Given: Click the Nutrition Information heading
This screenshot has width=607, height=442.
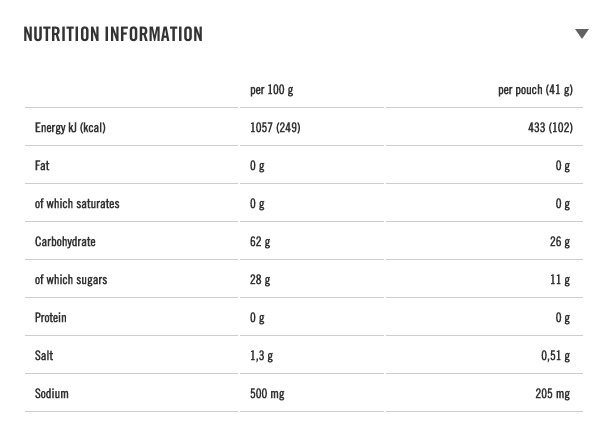Looking at the screenshot, I should click(113, 34).
